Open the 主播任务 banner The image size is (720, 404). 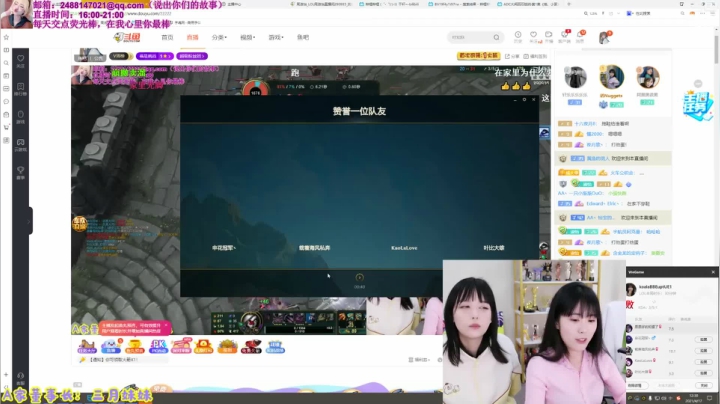[x=698, y=106]
